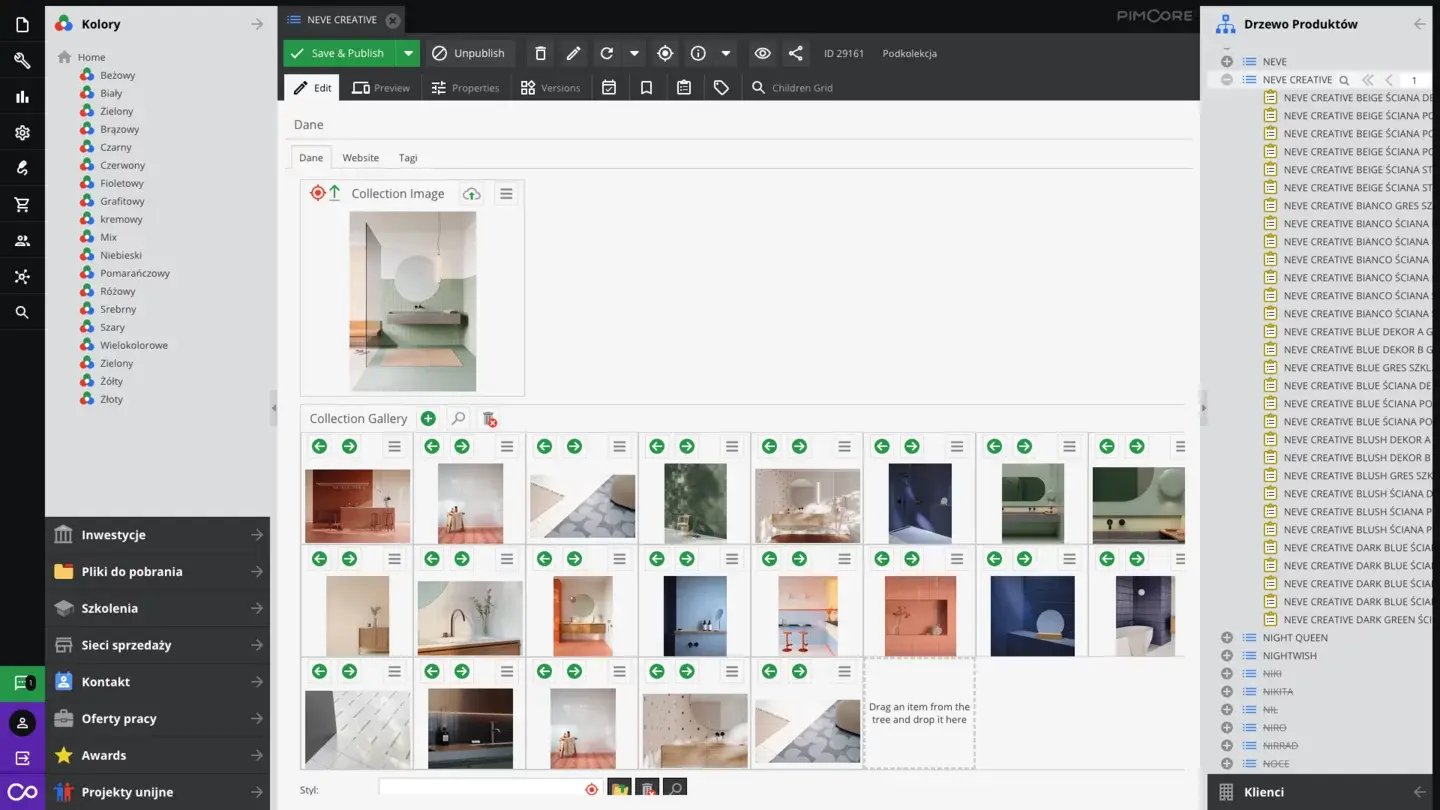The height and width of the screenshot is (810, 1440).
Task: Select the Czerwony color in tree
Action: pos(122,165)
